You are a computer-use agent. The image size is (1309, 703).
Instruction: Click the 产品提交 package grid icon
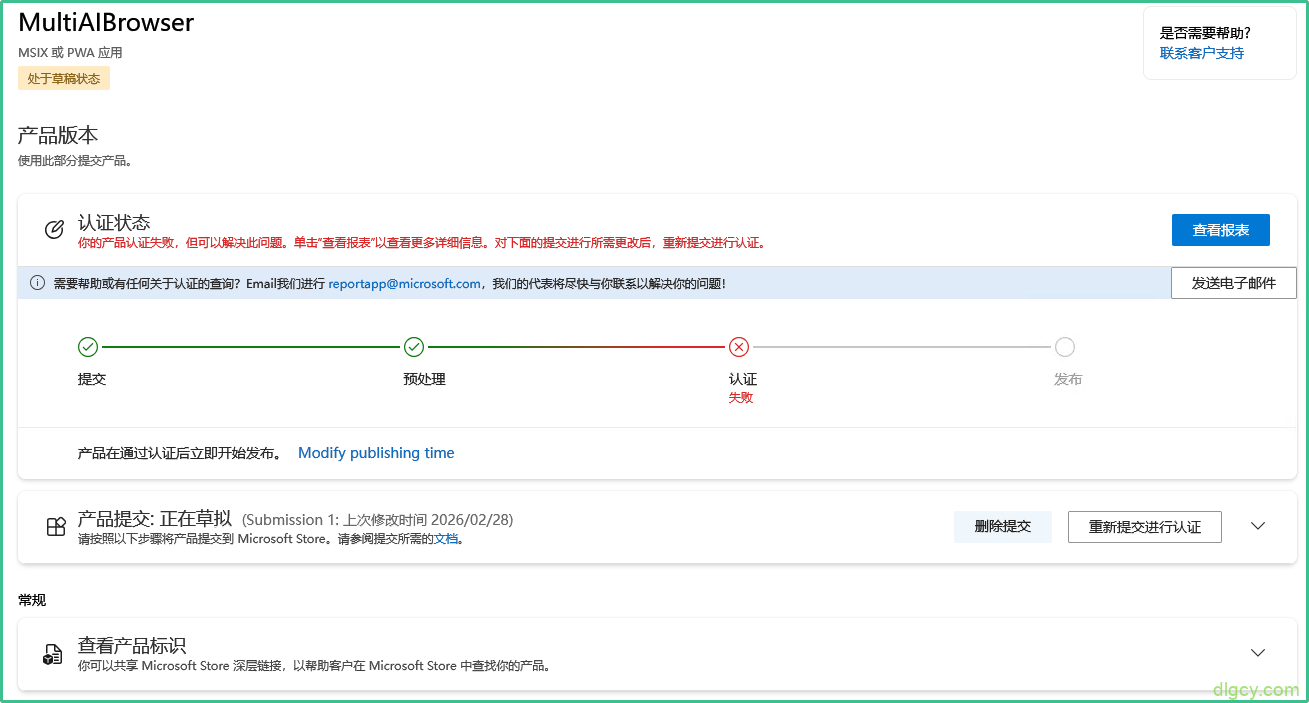(55, 525)
